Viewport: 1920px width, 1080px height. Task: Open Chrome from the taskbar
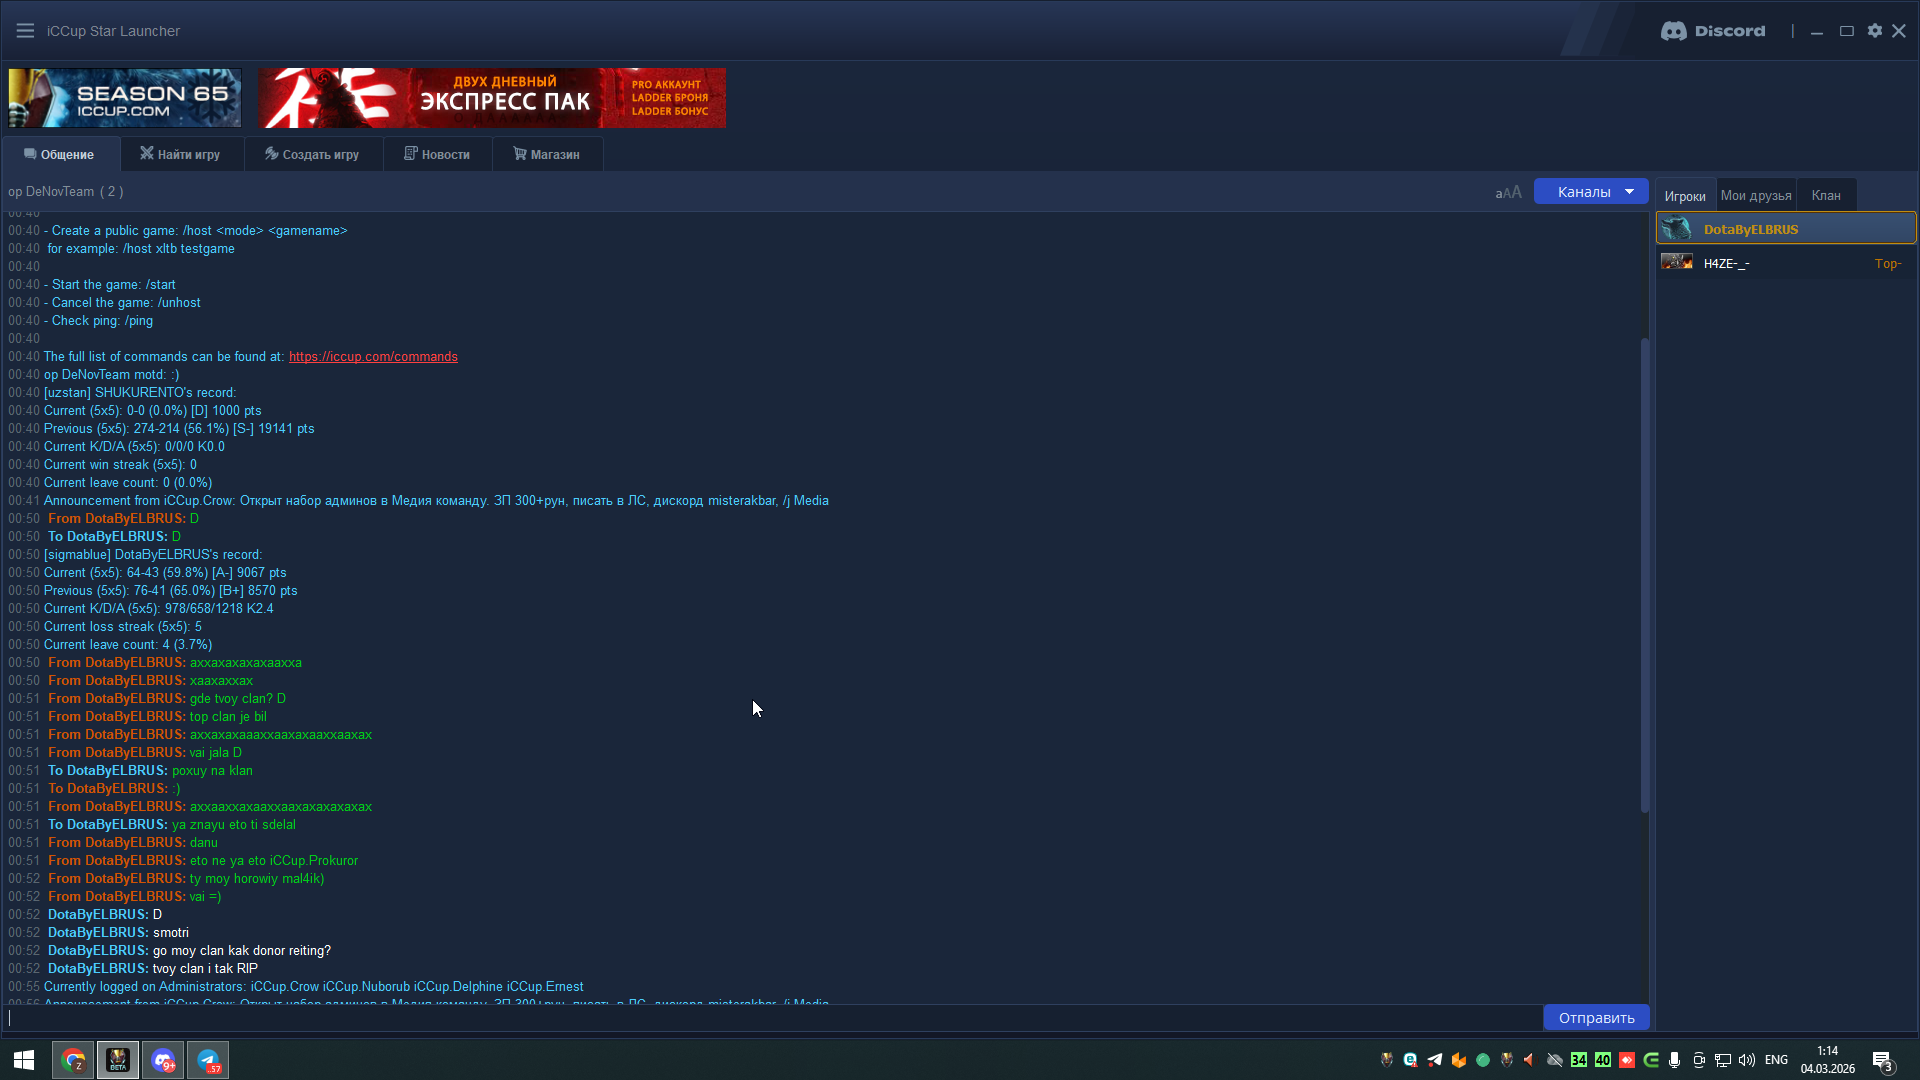(x=73, y=1060)
